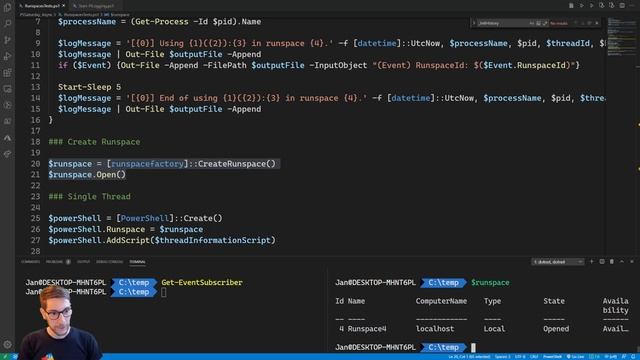Image resolution: width=640 pixels, height=360 pixels.
Task: Change line endings via CRLF status item
Action: point(534,357)
